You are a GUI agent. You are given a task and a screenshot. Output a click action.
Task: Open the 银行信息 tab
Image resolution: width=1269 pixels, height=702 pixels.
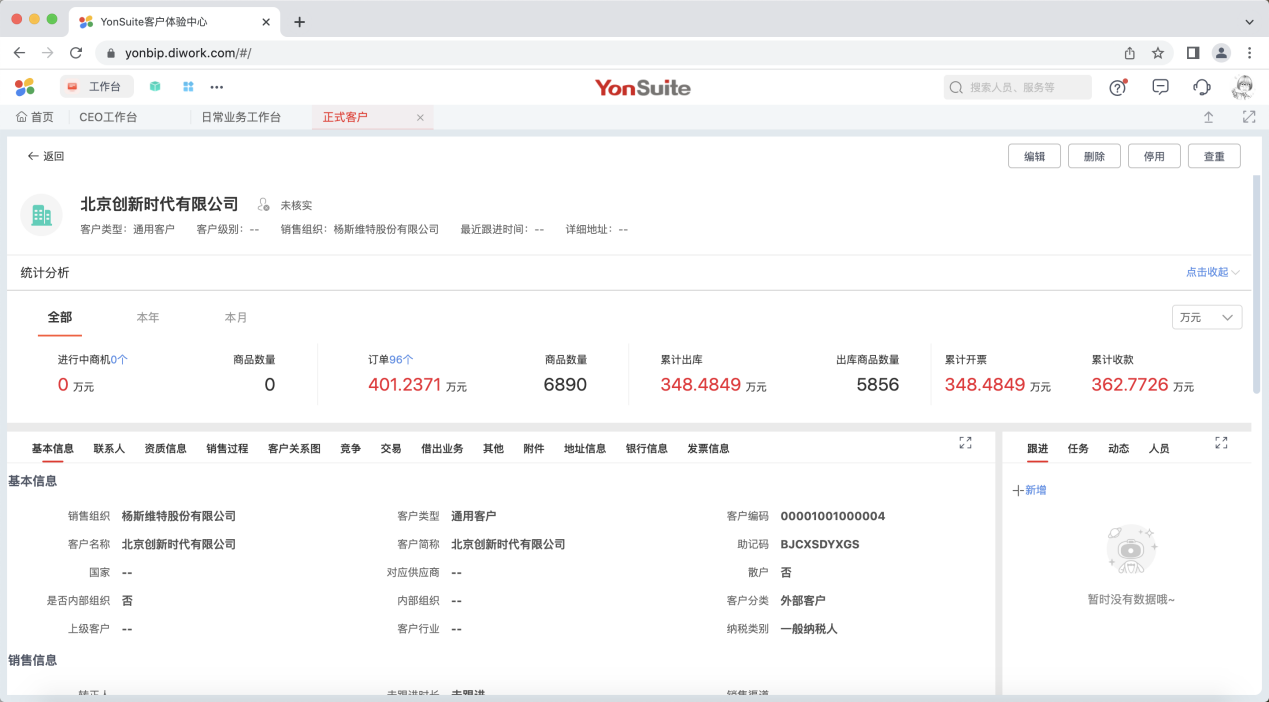[647, 449]
